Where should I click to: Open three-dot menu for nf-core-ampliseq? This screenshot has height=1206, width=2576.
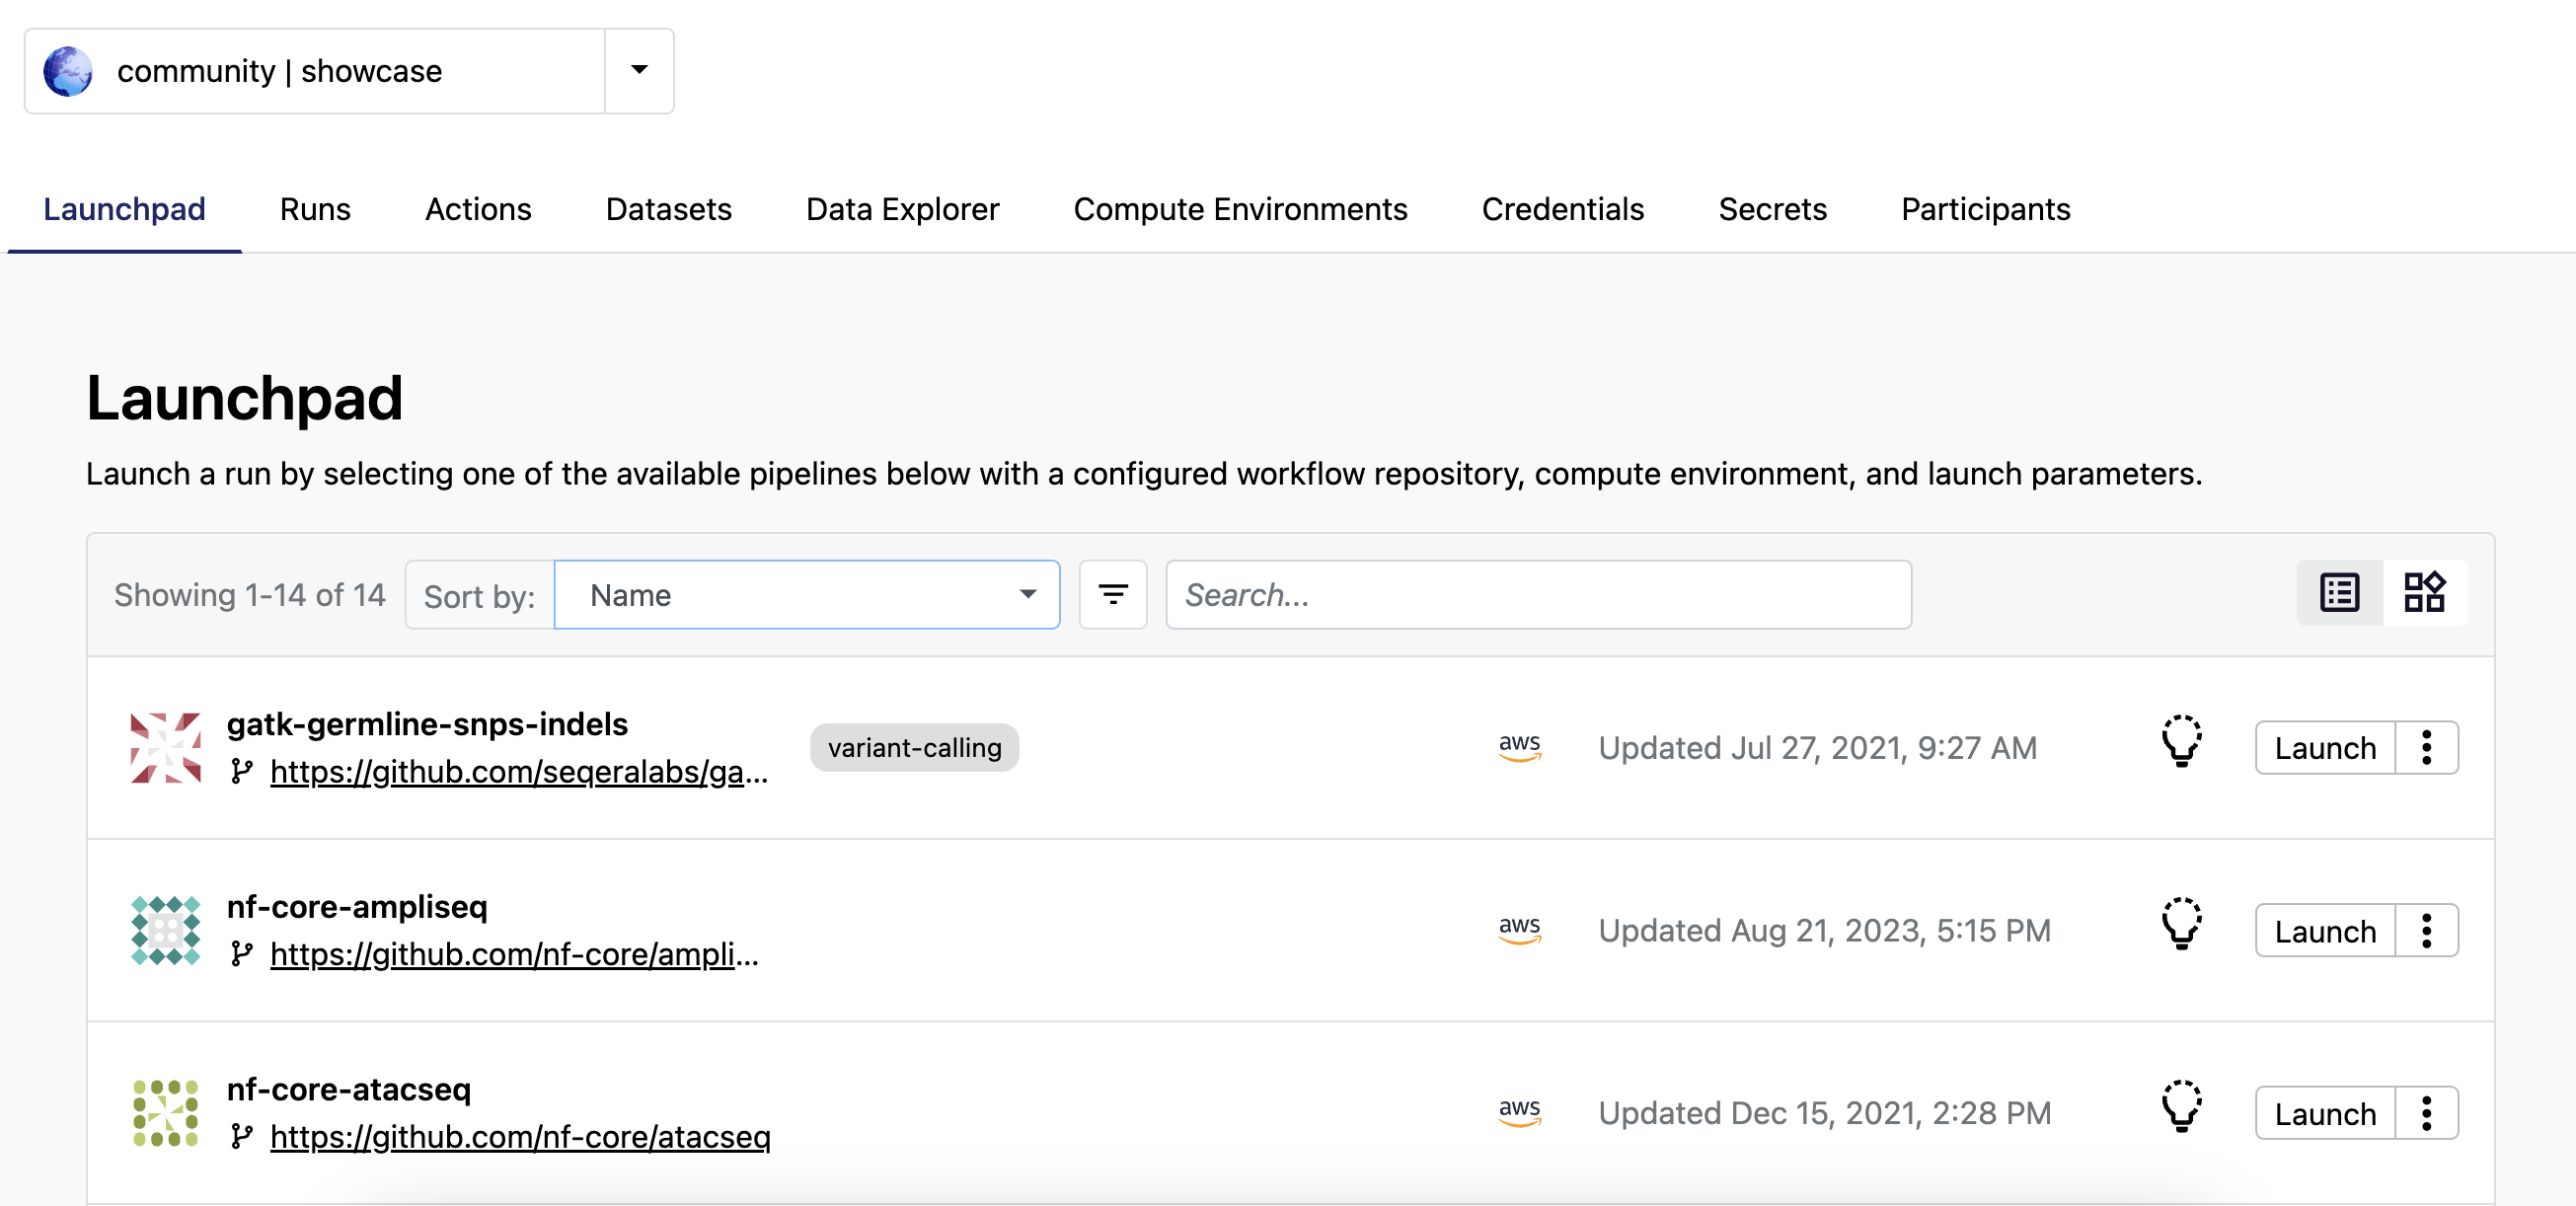(x=2425, y=930)
